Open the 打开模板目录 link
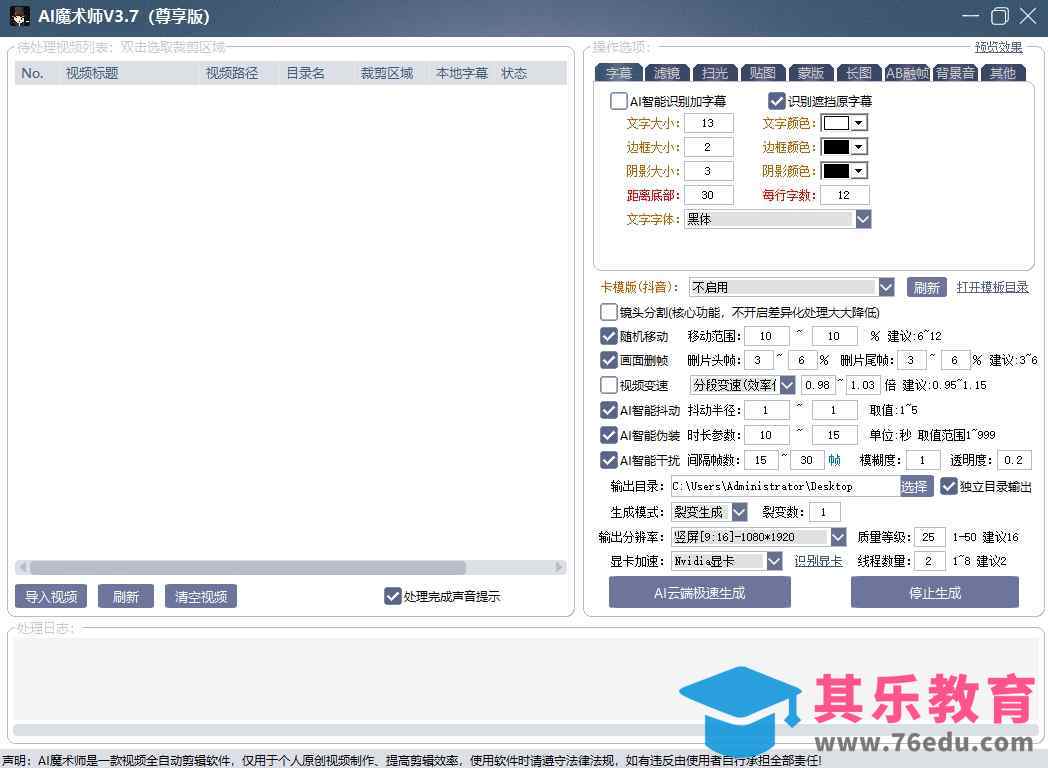Viewport: 1048px width, 768px height. point(992,287)
